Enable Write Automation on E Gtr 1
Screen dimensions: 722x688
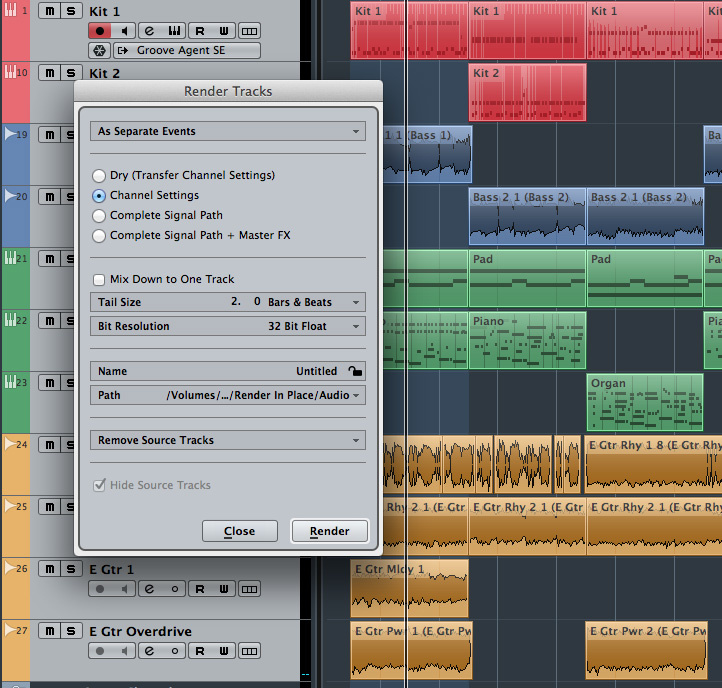click(x=224, y=589)
